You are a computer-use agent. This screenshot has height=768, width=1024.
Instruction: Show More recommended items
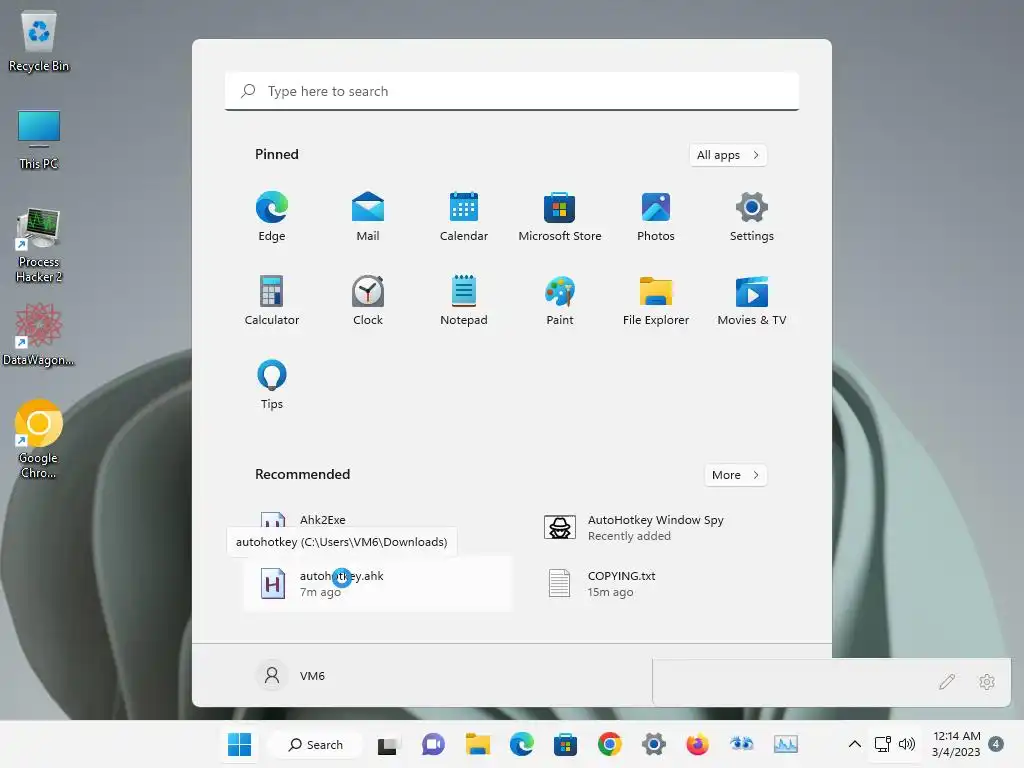735,475
